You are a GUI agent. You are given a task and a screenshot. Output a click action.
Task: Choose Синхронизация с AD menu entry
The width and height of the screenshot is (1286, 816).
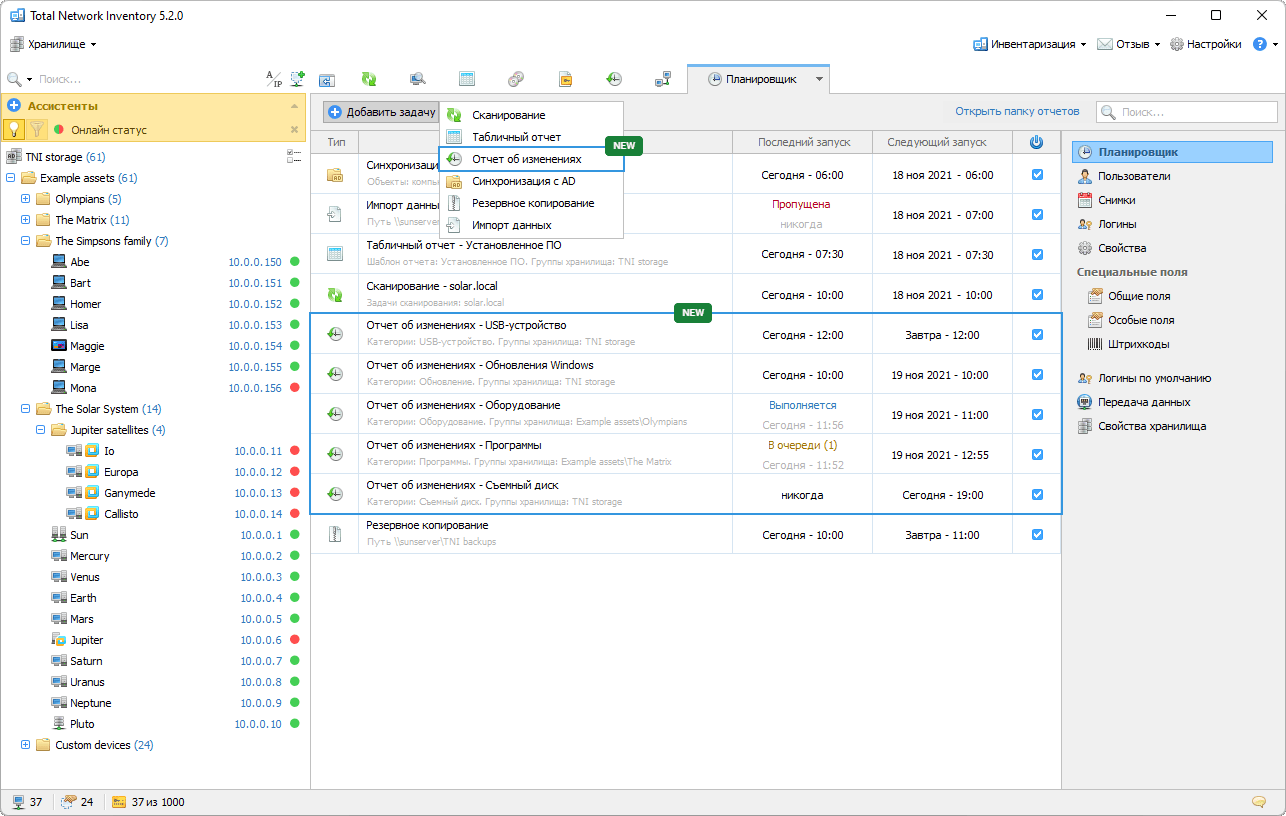click(531, 181)
